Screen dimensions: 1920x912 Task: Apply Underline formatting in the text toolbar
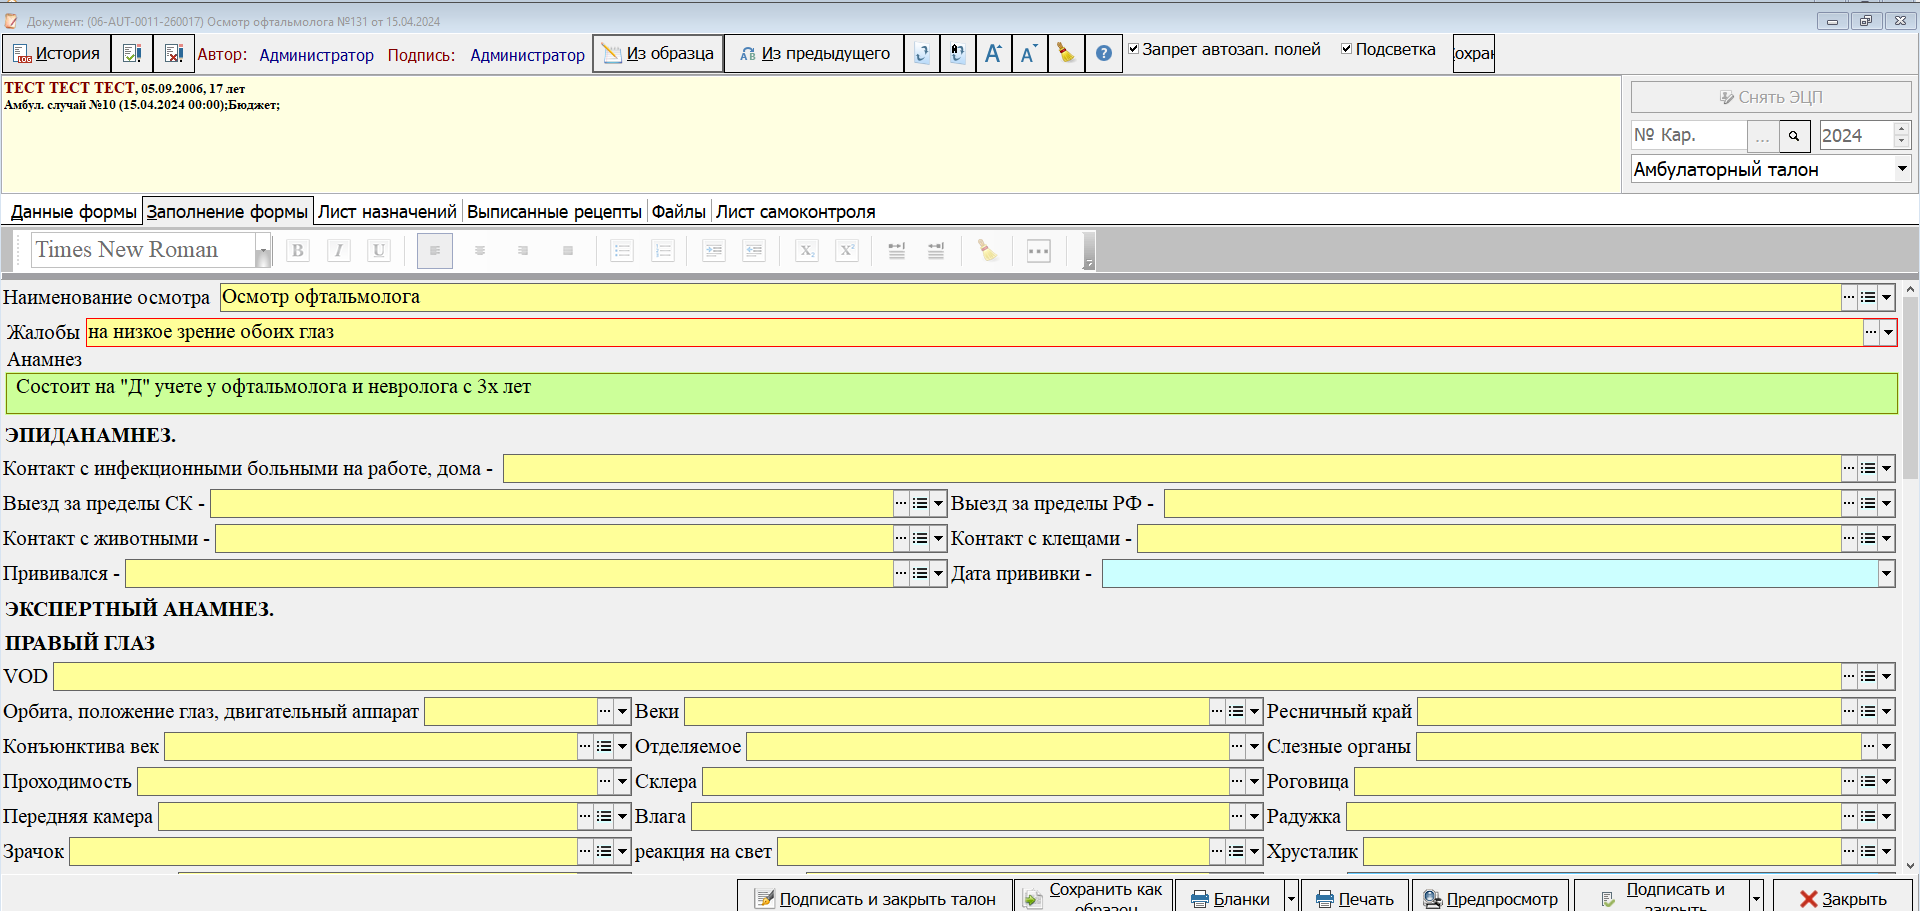378,251
